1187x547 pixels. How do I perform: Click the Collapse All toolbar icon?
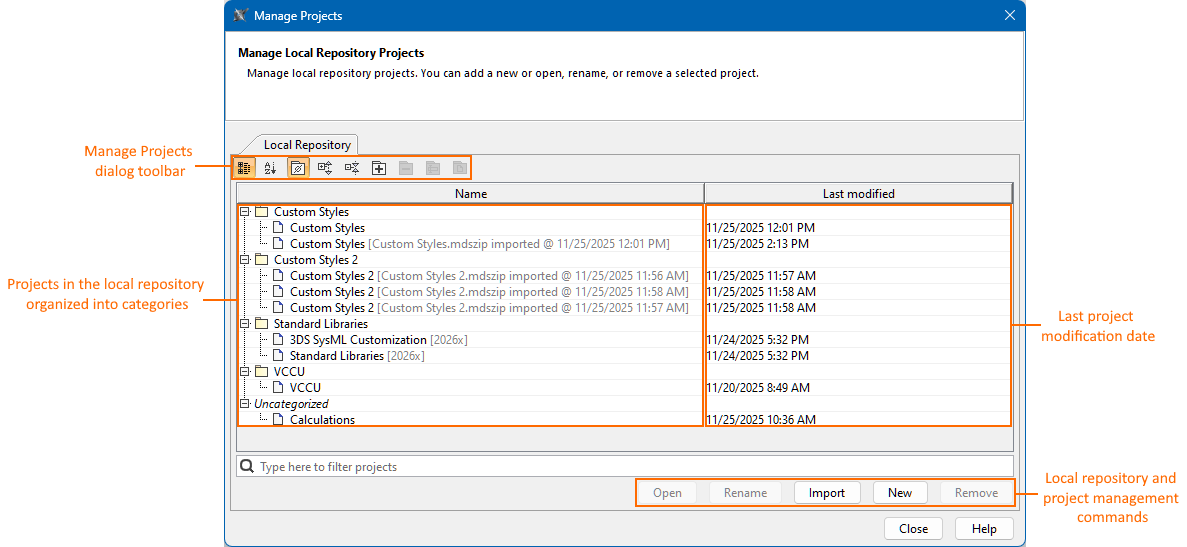(x=352, y=168)
